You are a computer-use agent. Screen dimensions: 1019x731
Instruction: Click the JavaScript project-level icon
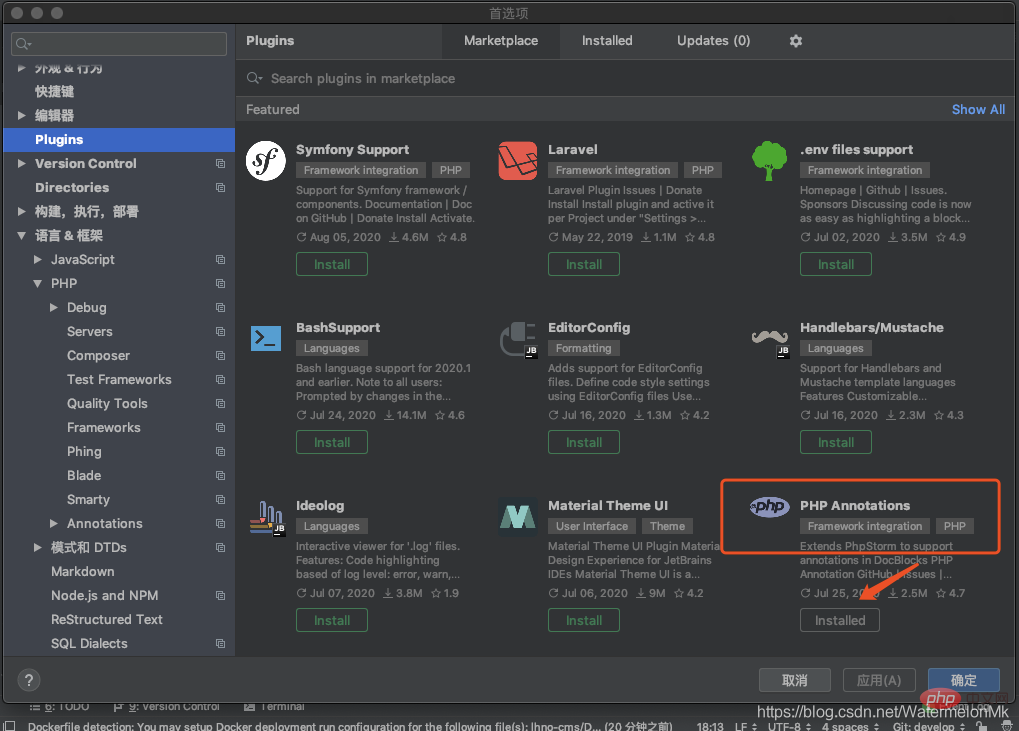click(x=220, y=260)
